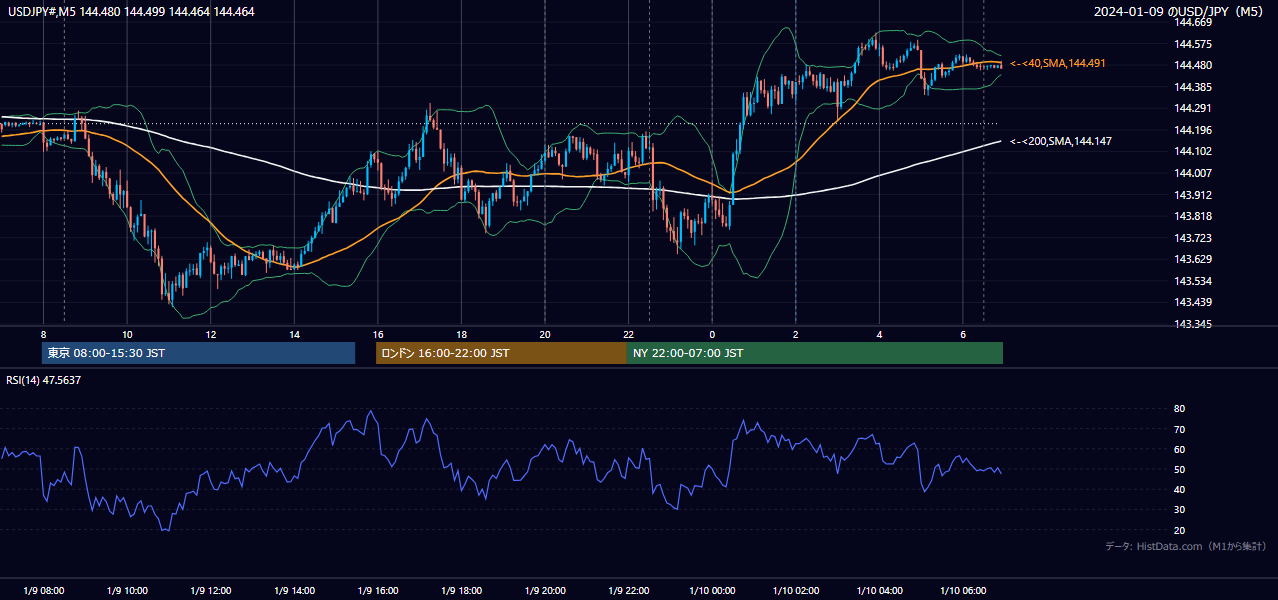This screenshot has height=600, width=1278.
Task: Select the NY 22:00-07:00 JST session bar
Action: (815, 353)
